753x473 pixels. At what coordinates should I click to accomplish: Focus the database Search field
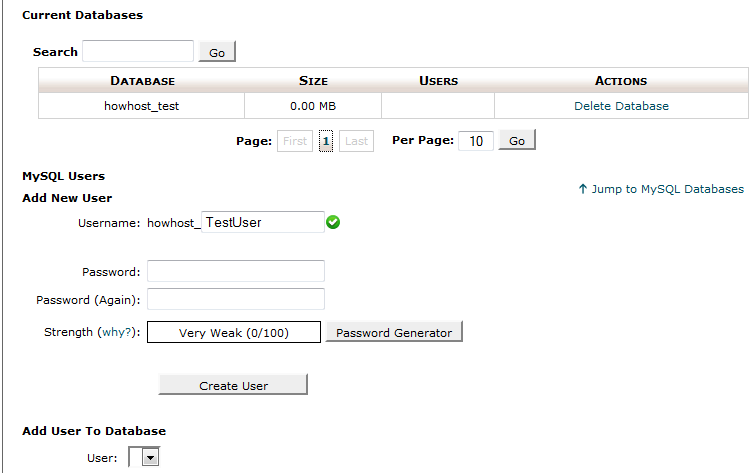pos(138,51)
